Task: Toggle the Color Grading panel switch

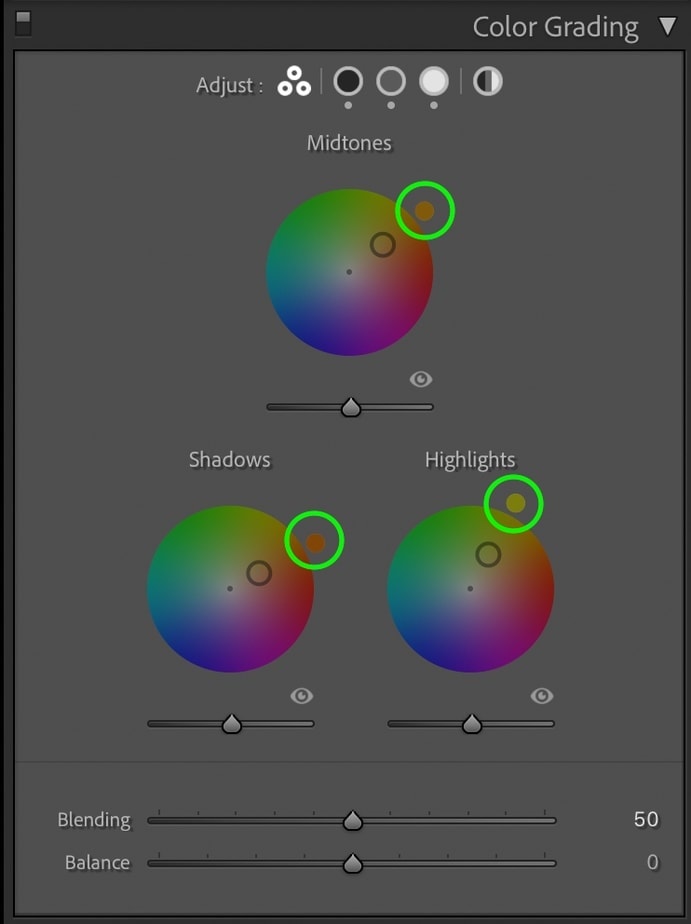Action: [23, 24]
